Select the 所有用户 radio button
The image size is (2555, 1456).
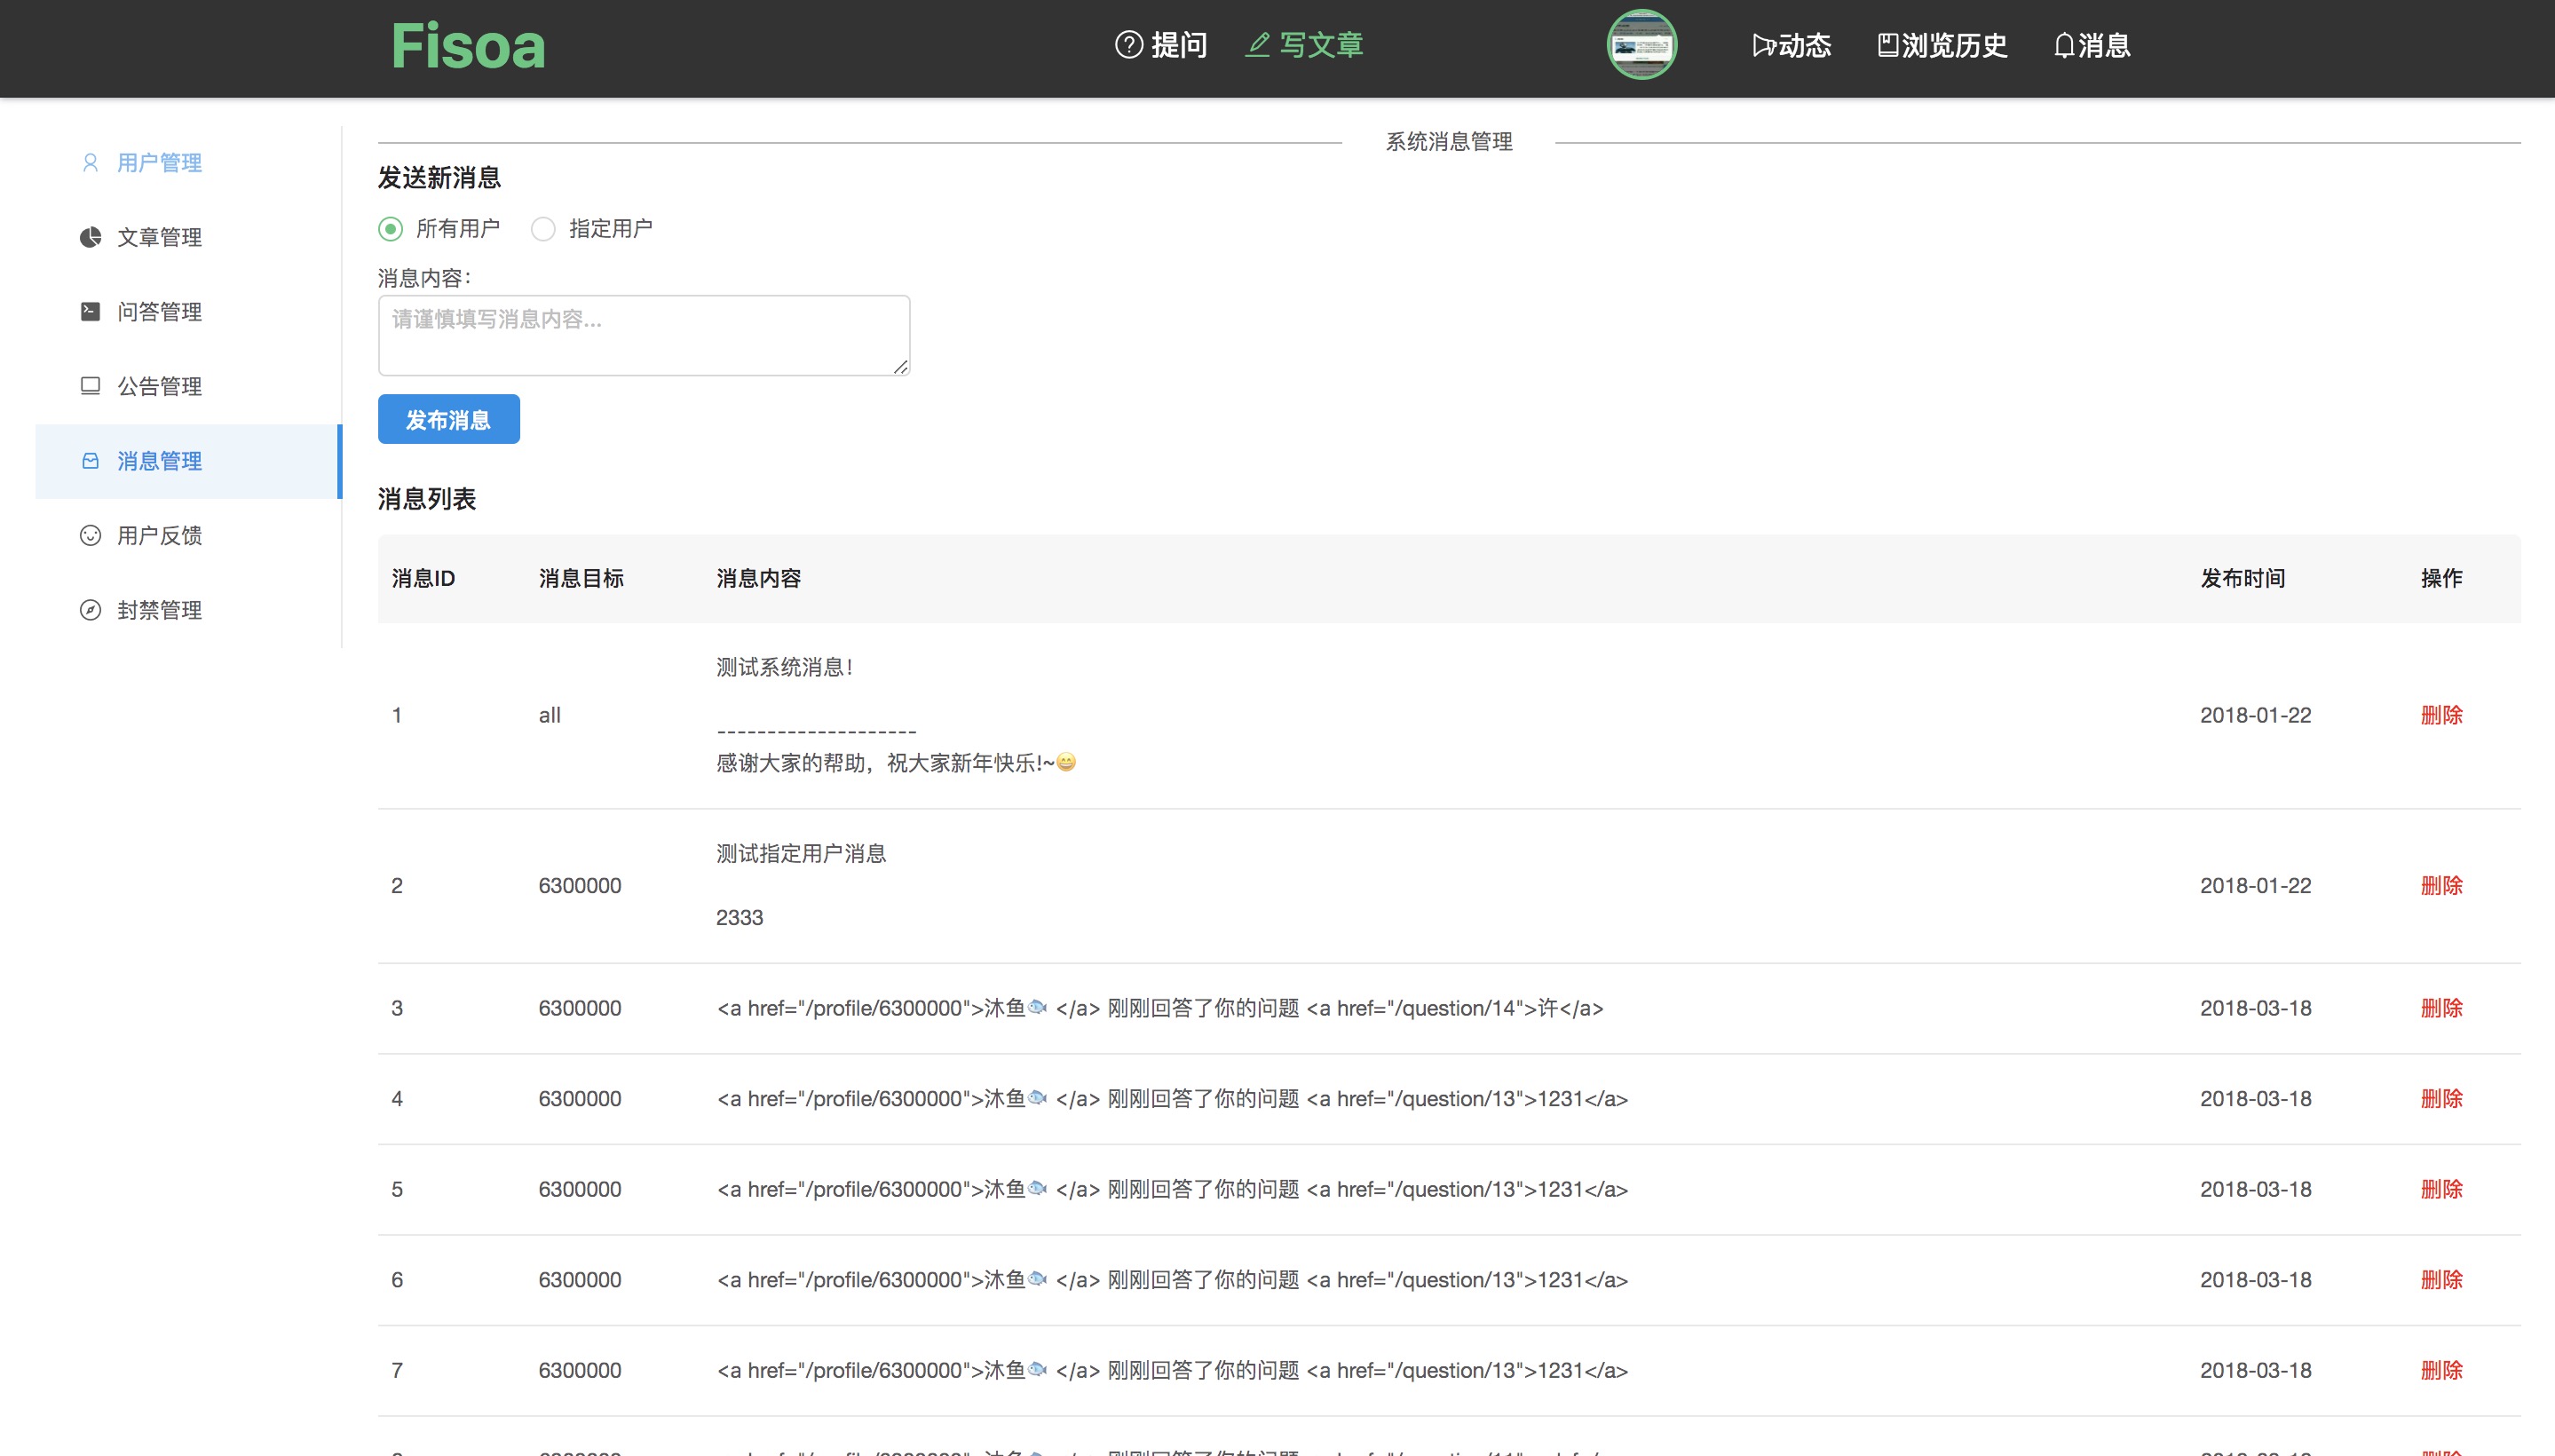[x=391, y=229]
